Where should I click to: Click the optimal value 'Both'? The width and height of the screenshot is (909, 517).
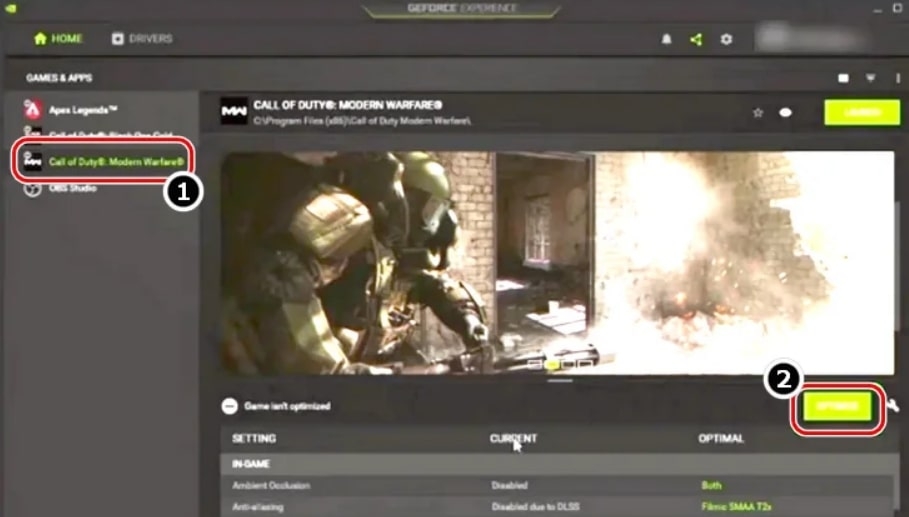(x=711, y=486)
